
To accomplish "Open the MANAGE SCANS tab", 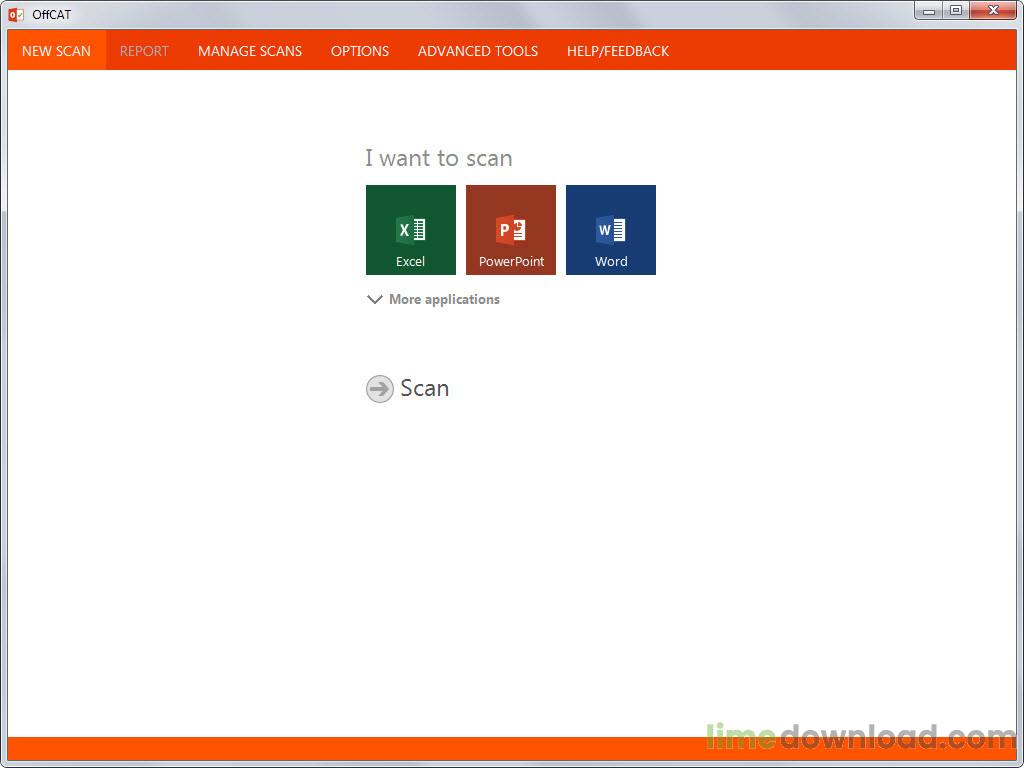I will click(250, 51).
